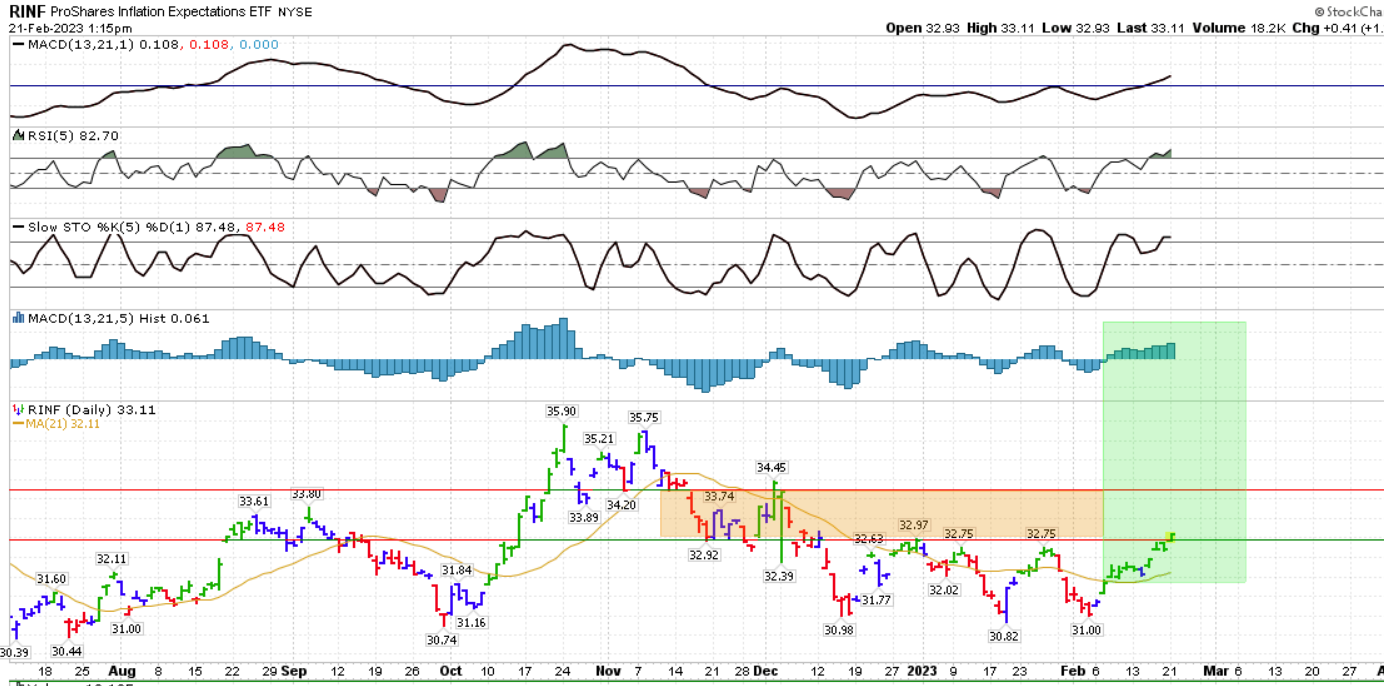Click the Feb label on the date axis

point(1071,671)
